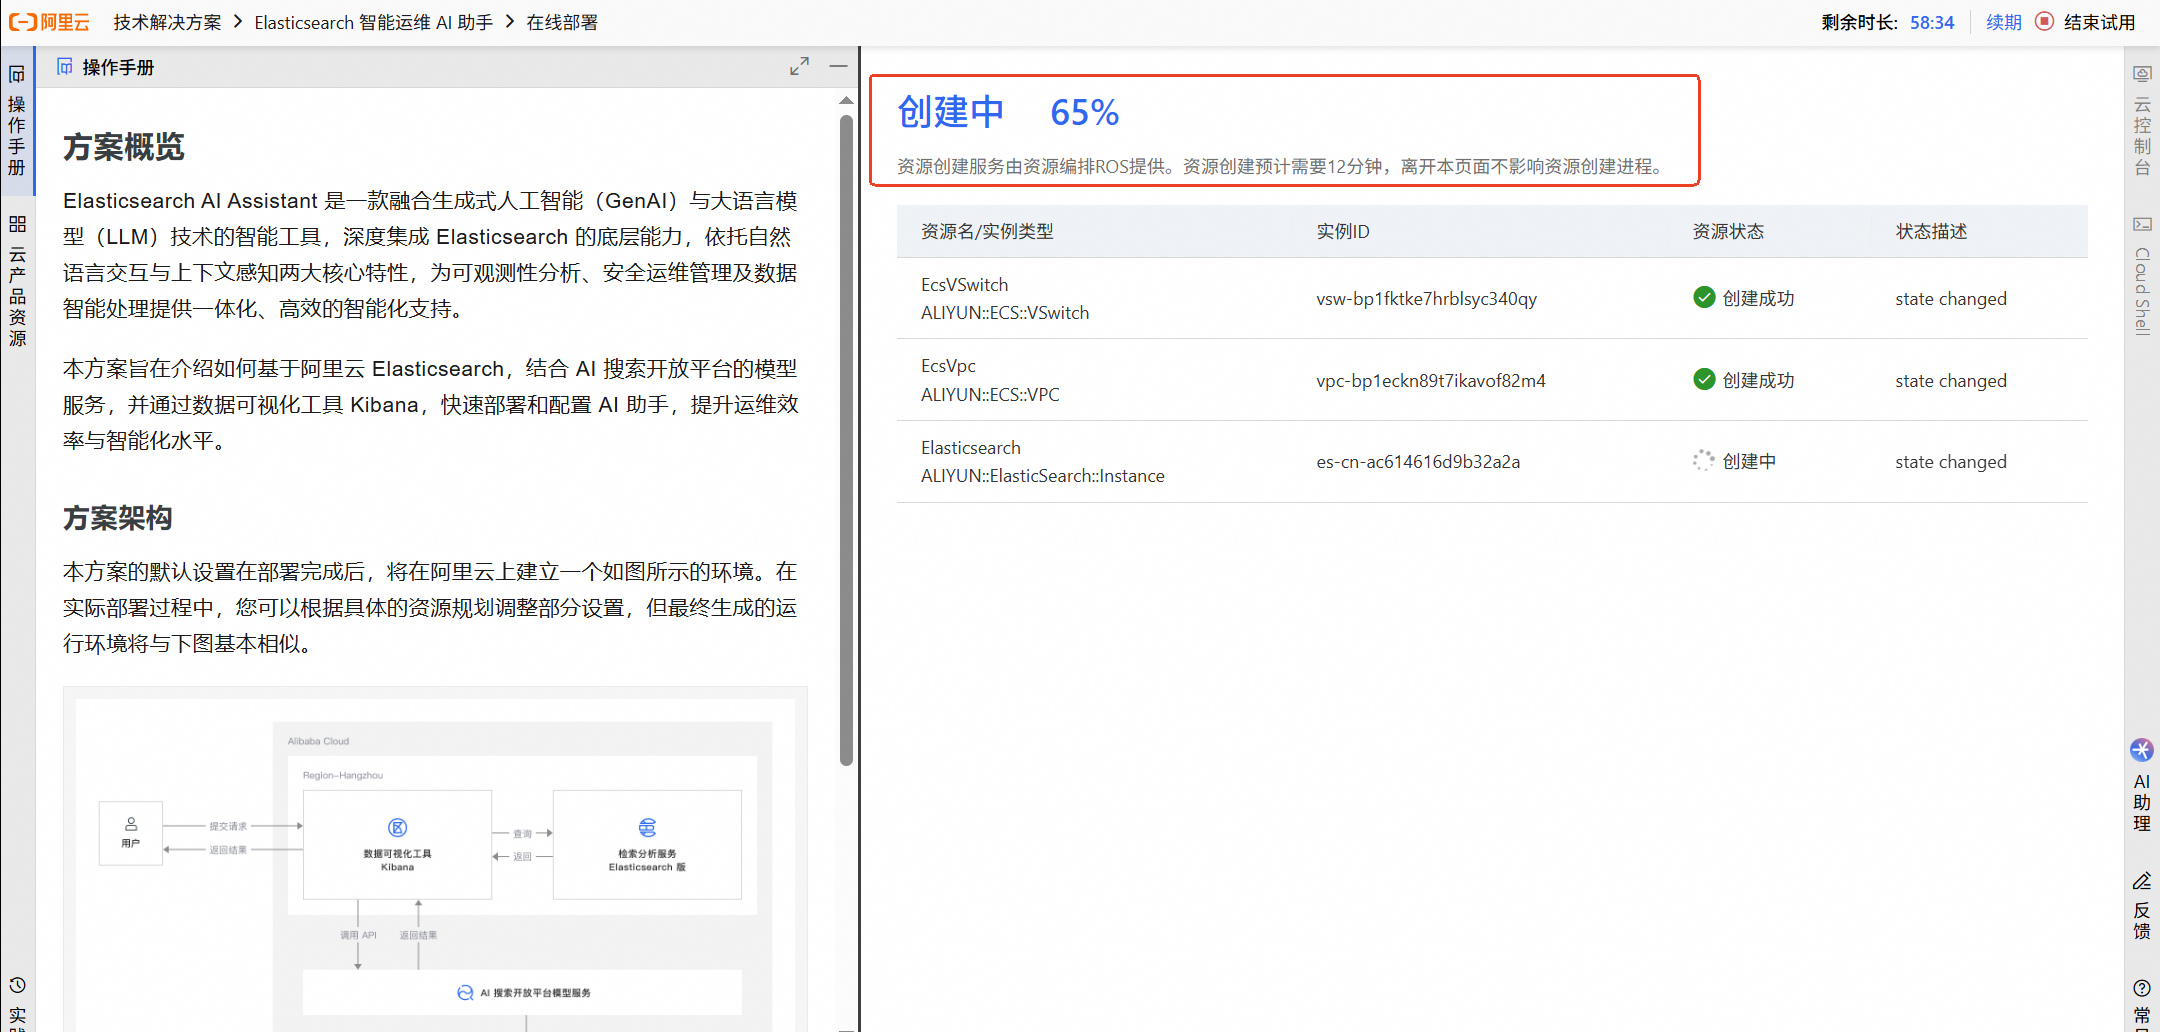Click the 状态描述 column header

1931,232
